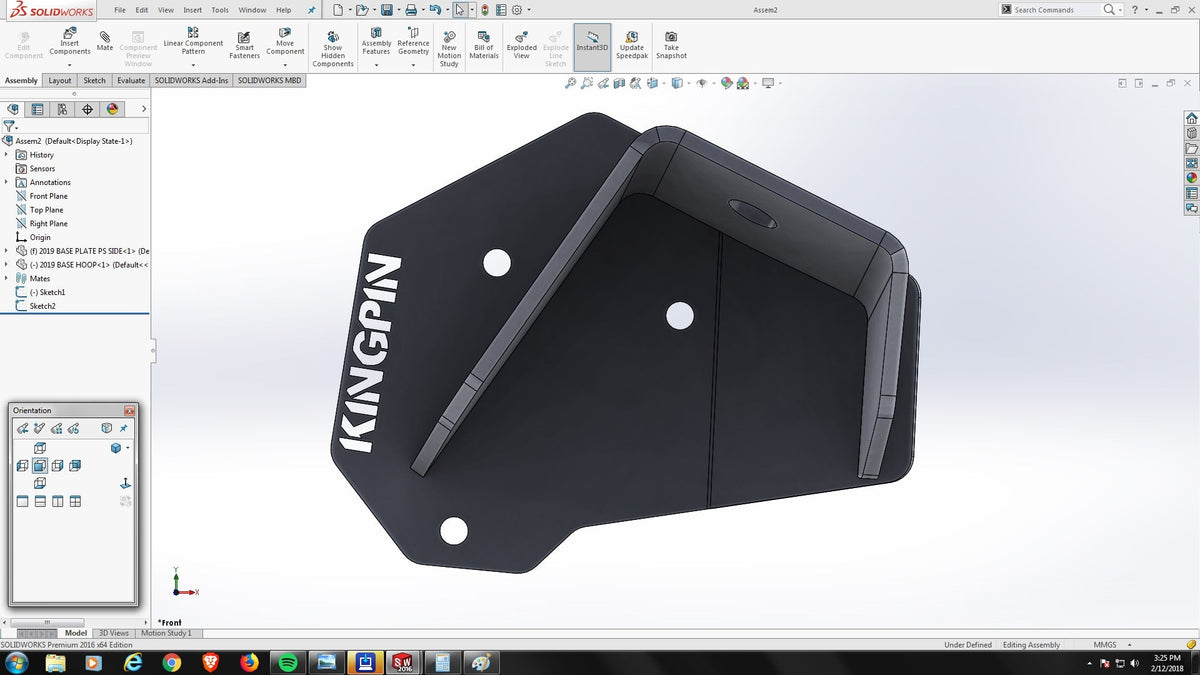Open SOLIDWORKS Resources home icon in task pane

tap(1191, 118)
